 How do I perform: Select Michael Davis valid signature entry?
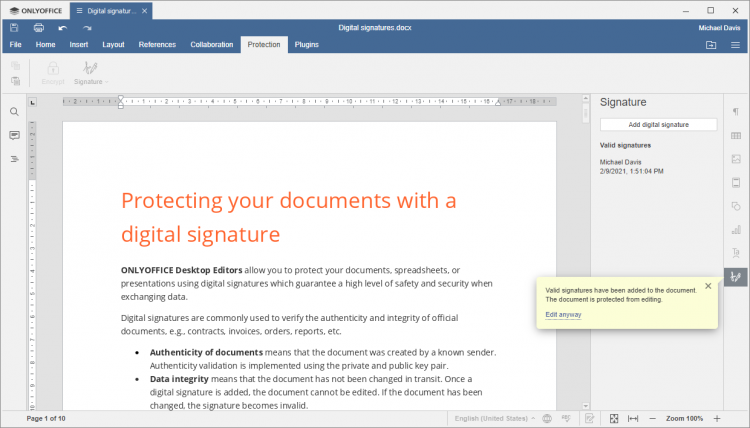coord(631,166)
